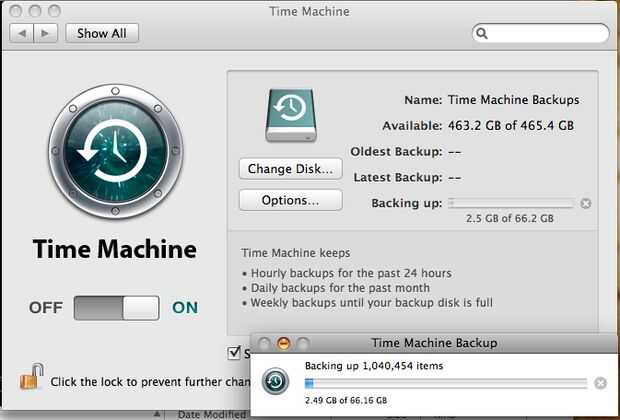
Task: Click the OFF label beside the switch
Action: point(46,308)
